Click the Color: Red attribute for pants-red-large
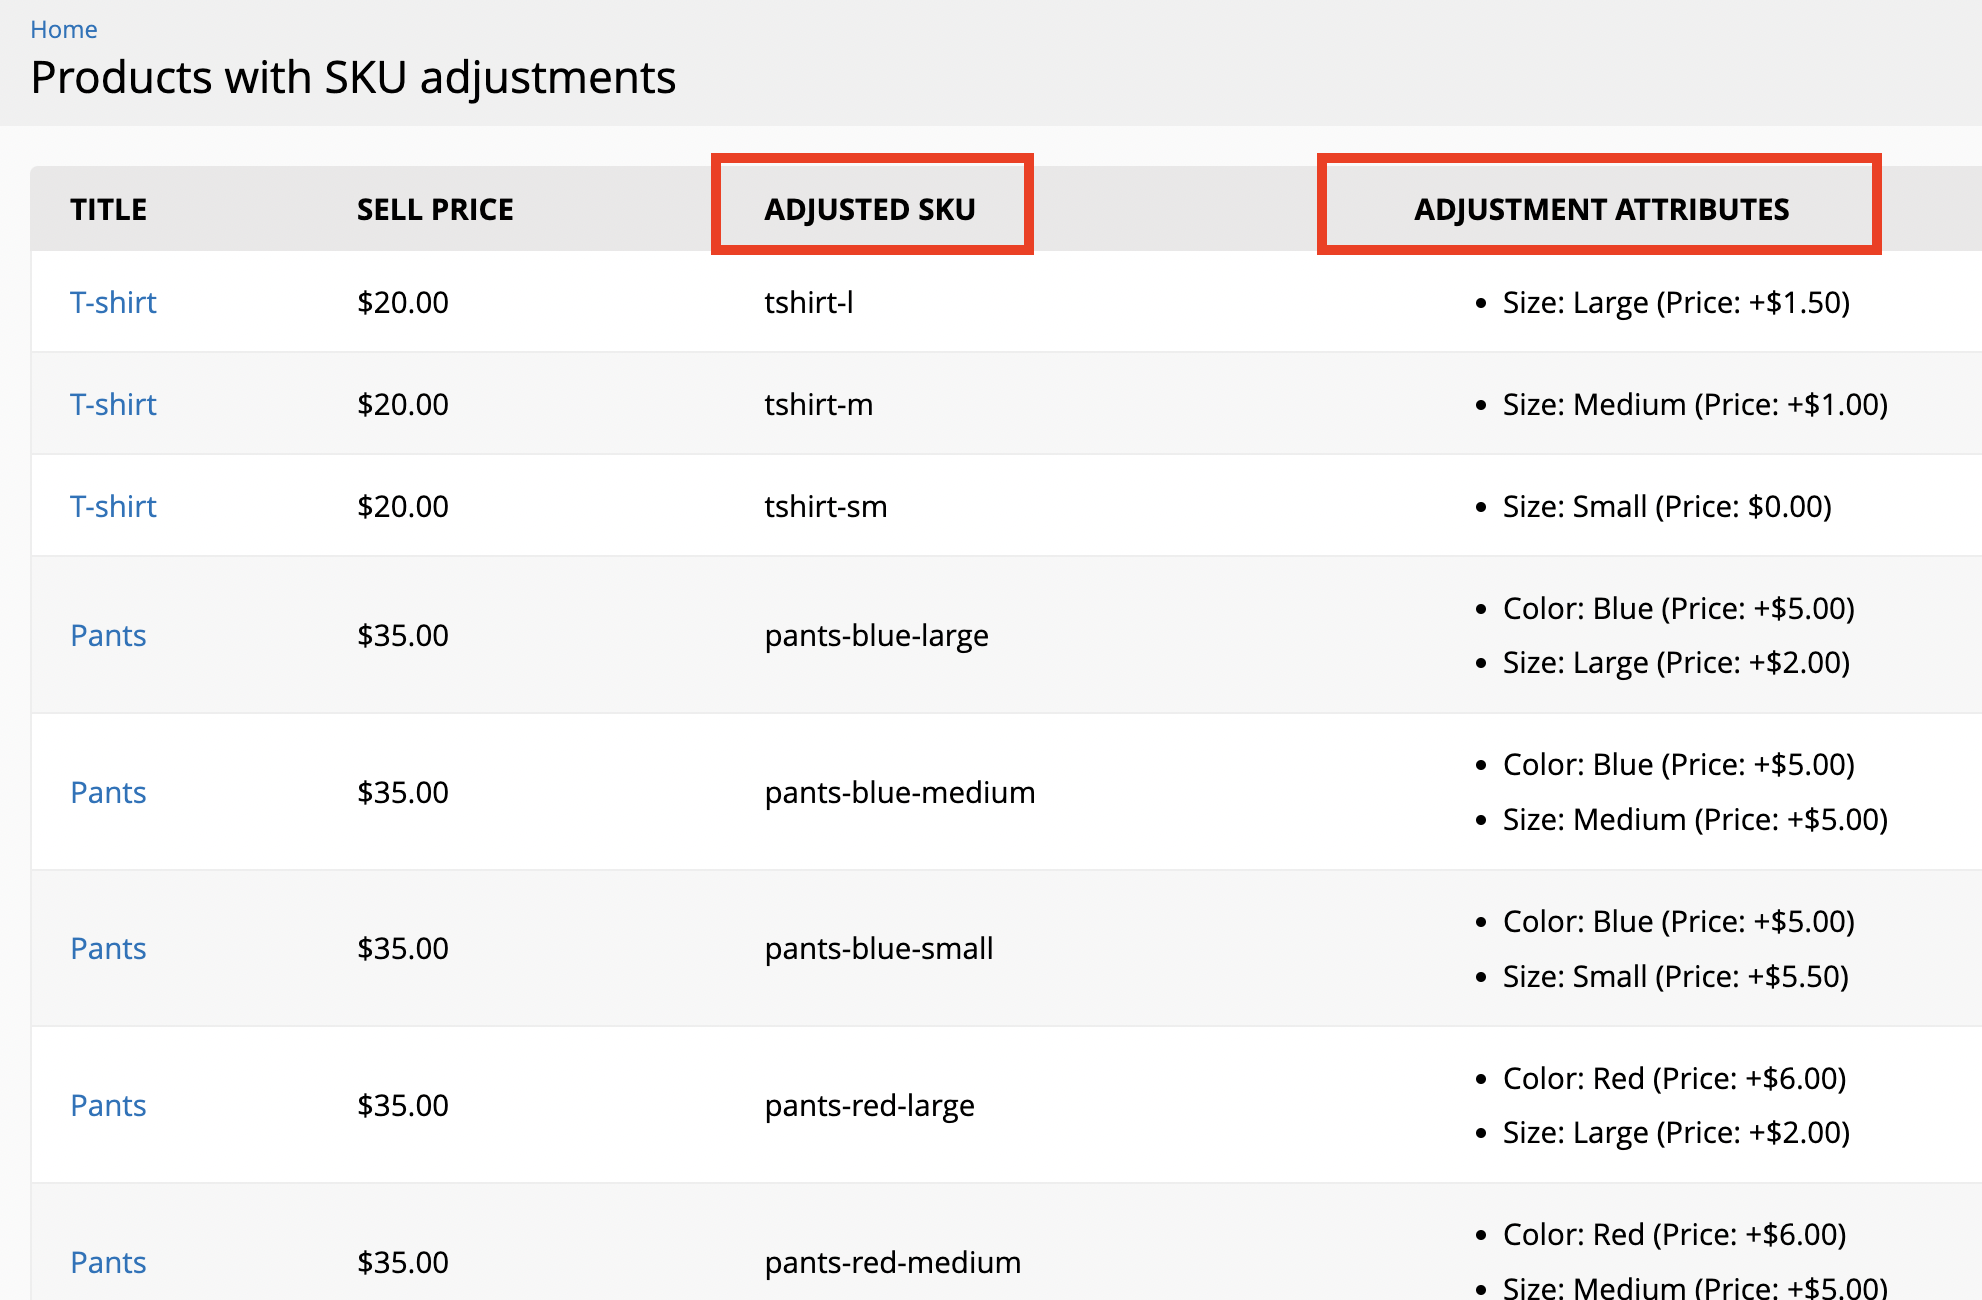 pos(1674,1078)
